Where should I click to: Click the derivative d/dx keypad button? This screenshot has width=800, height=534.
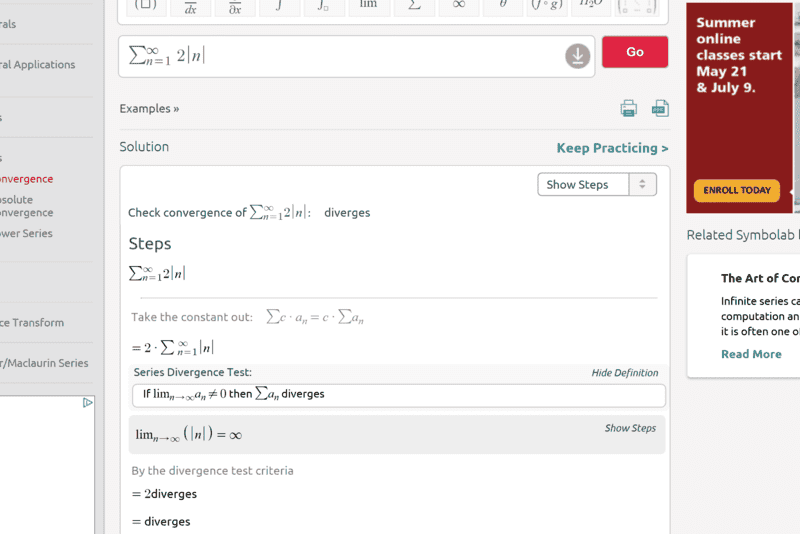click(x=190, y=7)
